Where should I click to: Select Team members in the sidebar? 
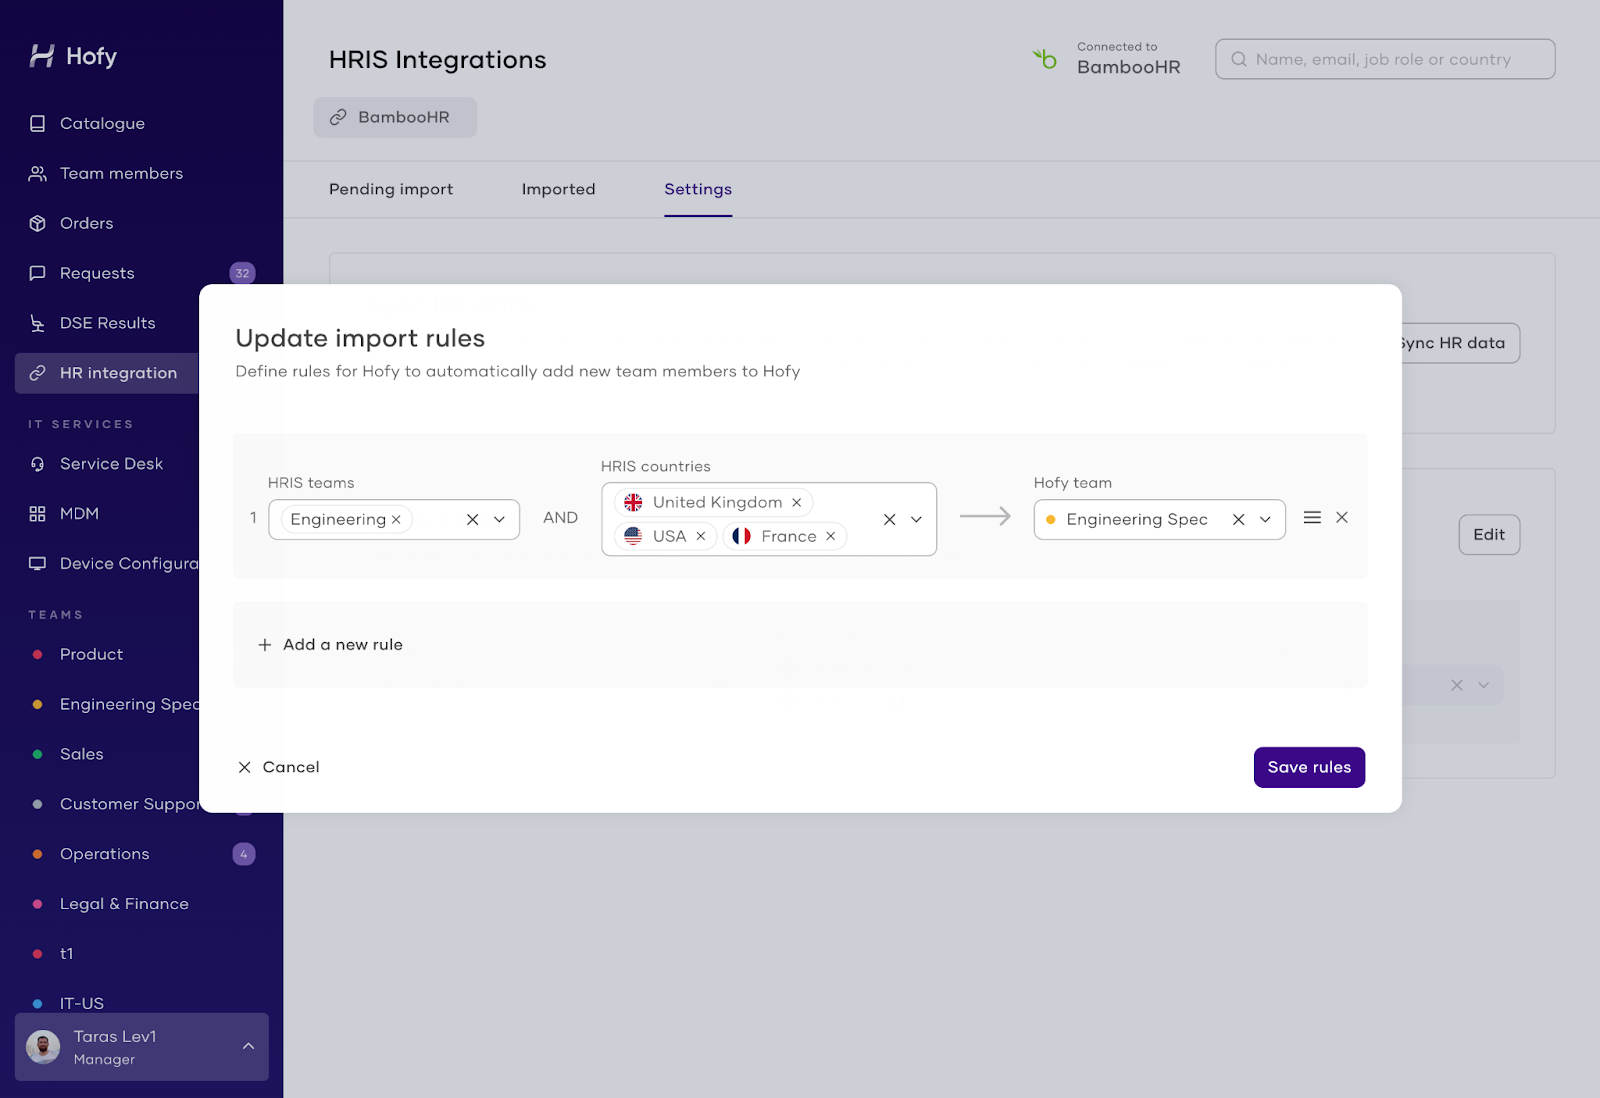tap(120, 173)
